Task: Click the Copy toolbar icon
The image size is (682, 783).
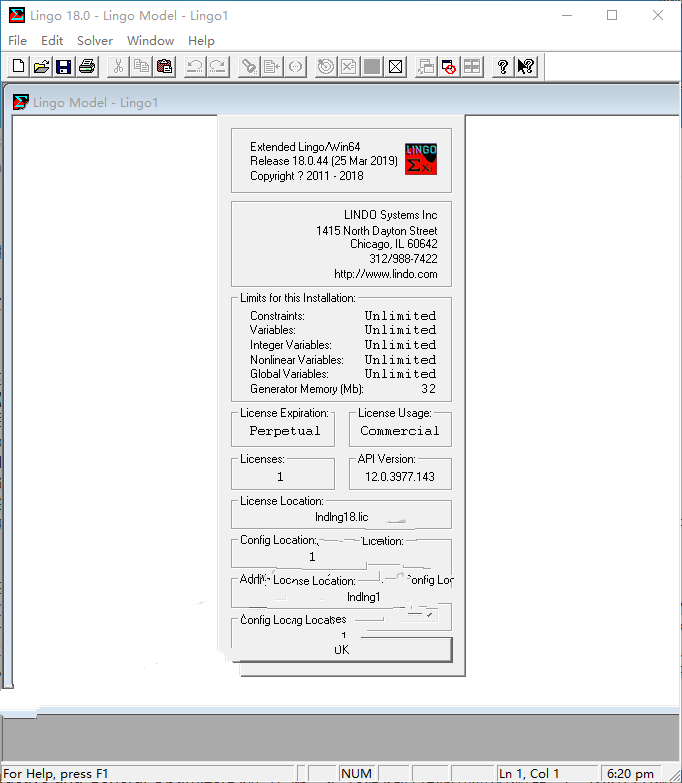Action: pyautogui.click(x=141, y=66)
